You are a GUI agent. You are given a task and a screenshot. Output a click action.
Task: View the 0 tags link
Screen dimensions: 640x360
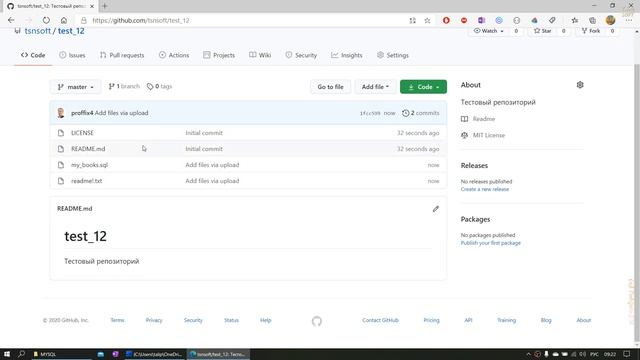coord(160,87)
